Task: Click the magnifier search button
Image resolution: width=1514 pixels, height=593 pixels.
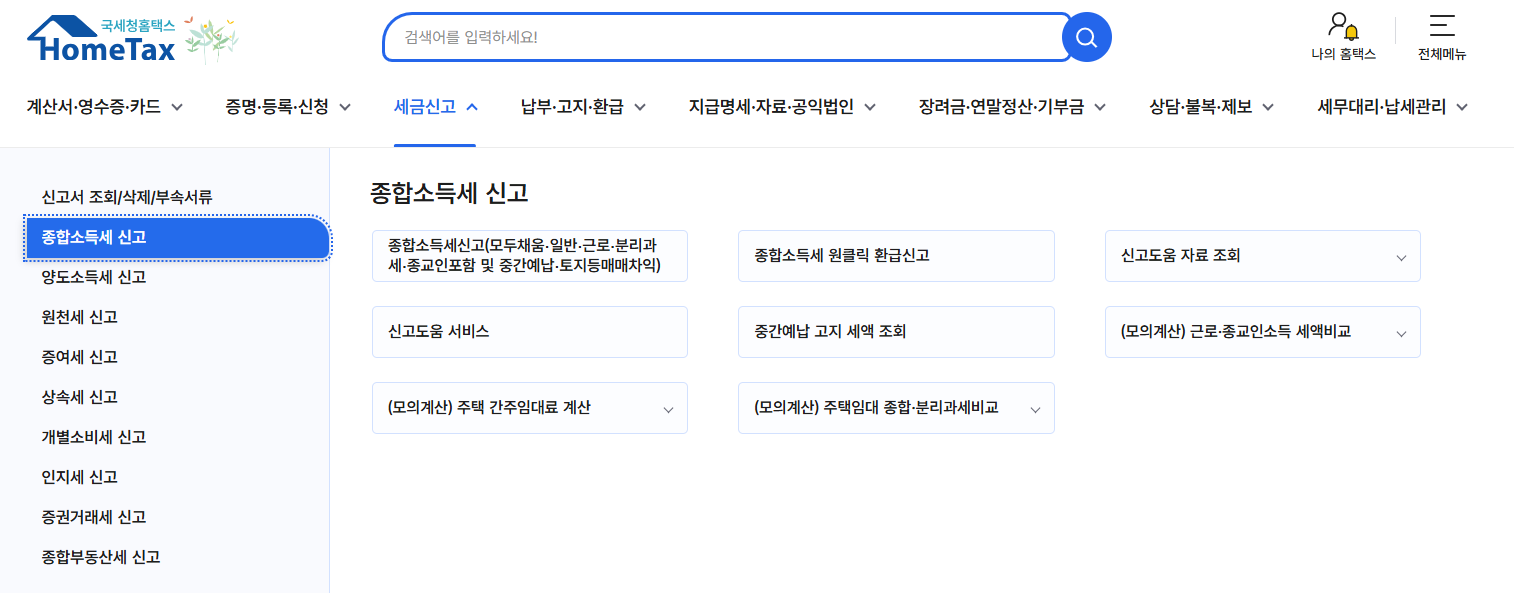Action: coord(1086,38)
